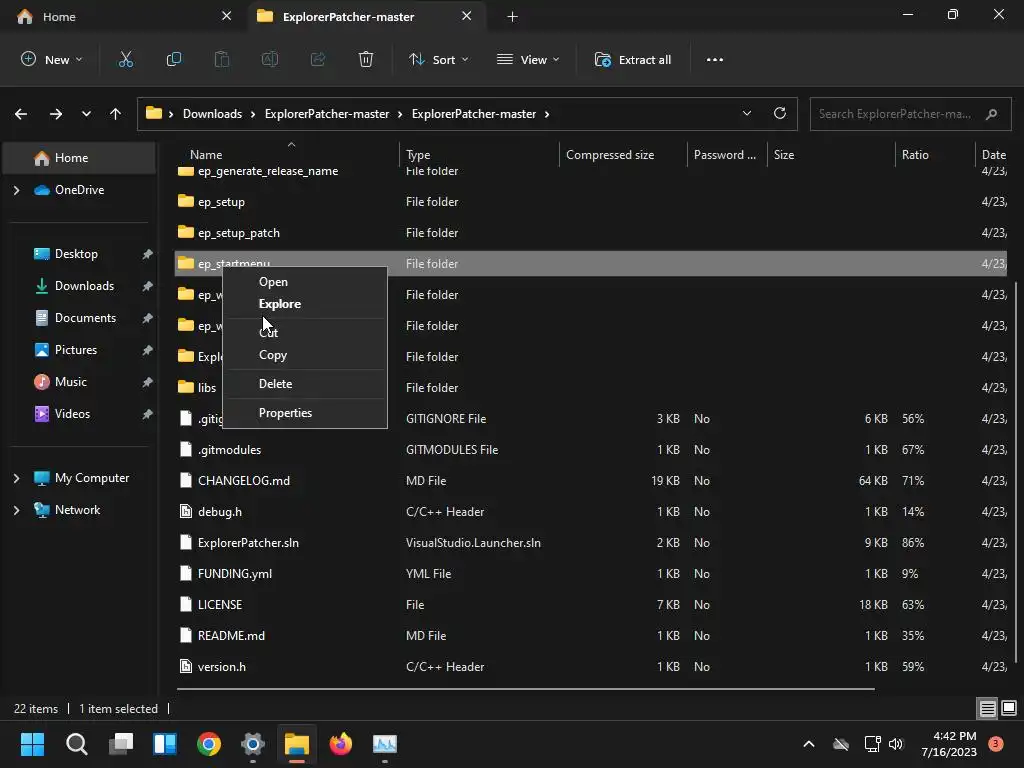Launch Firefox from taskbar
The image size is (1024, 768).
click(x=341, y=743)
